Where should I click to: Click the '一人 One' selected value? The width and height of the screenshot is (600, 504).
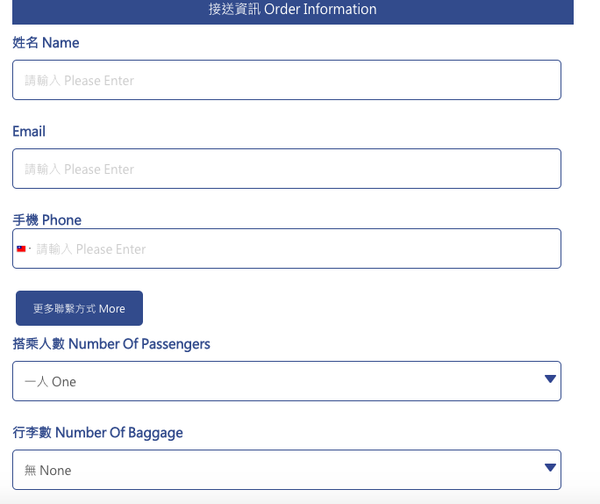click(50, 382)
